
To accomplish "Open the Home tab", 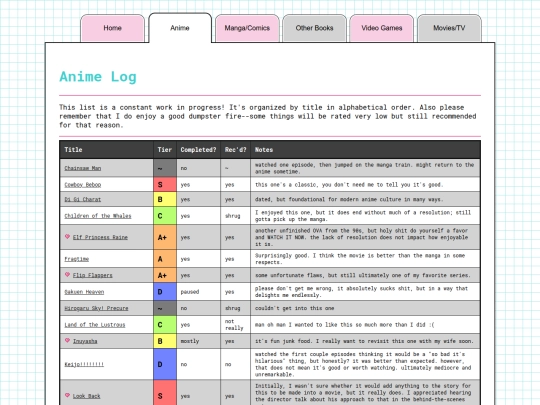I will (113, 28).
